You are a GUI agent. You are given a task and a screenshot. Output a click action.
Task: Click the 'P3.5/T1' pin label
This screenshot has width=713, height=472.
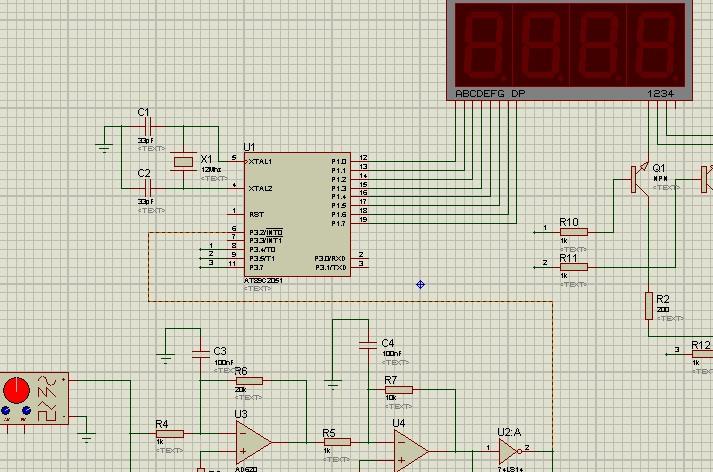point(262,258)
